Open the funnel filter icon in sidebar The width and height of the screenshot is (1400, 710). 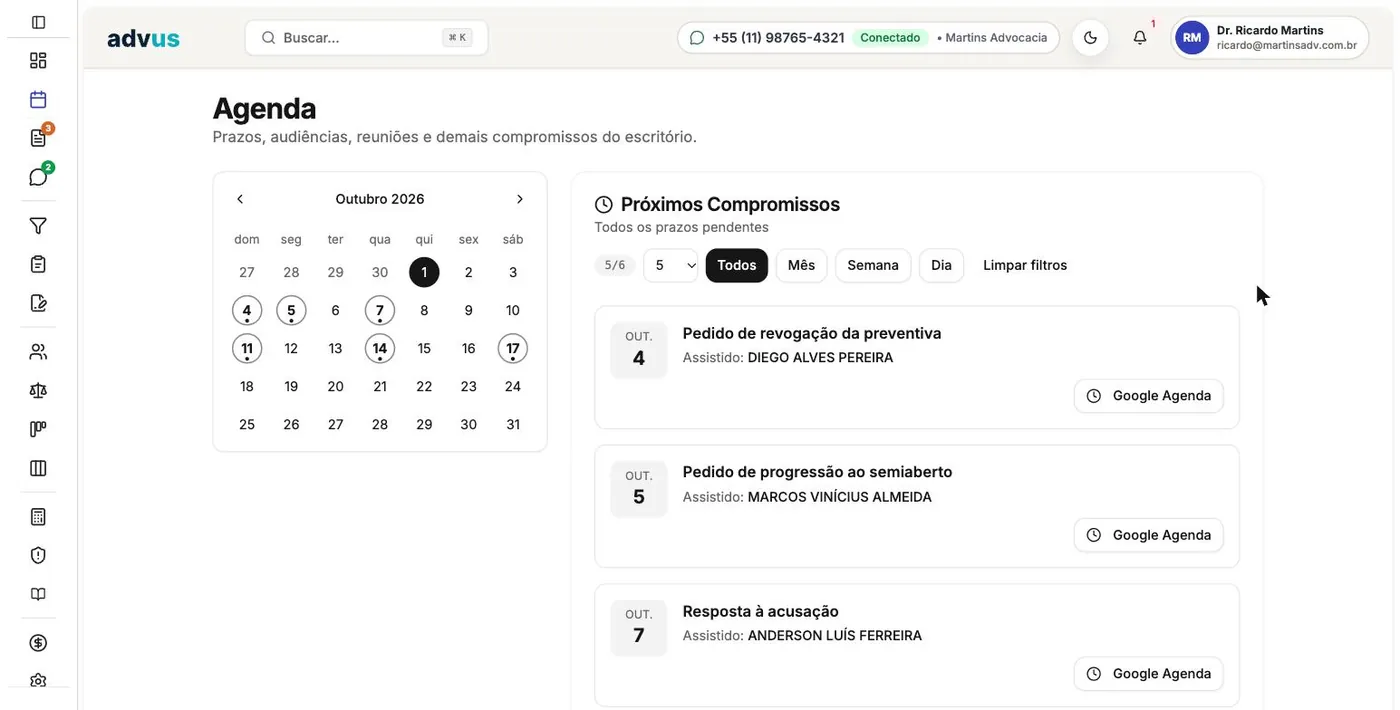tap(38, 226)
